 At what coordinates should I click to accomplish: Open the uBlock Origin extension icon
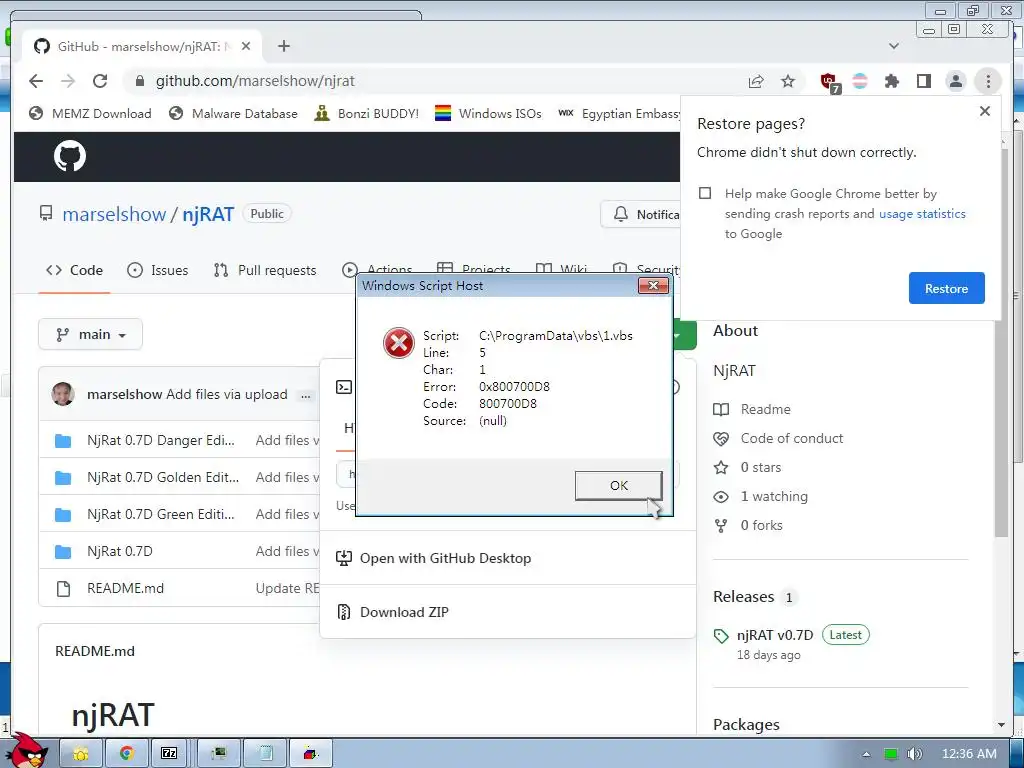tap(829, 82)
